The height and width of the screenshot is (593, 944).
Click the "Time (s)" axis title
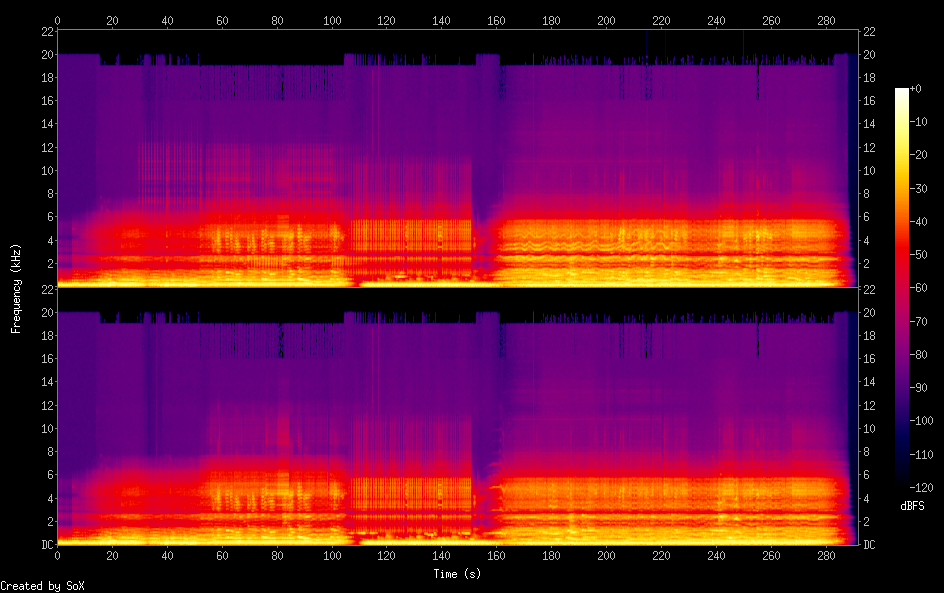(457, 574)
